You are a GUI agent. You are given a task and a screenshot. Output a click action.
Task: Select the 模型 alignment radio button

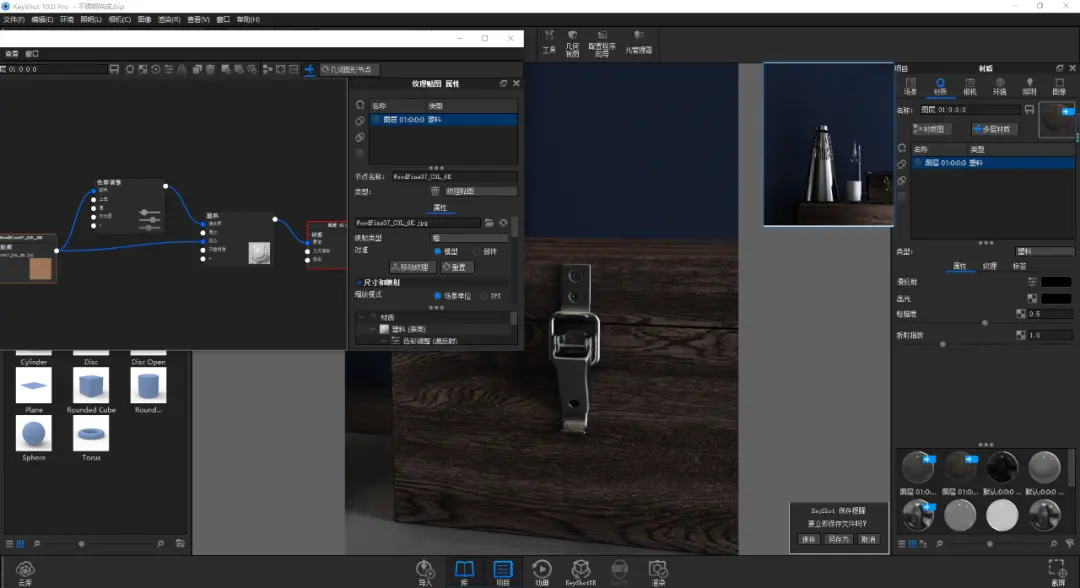(x=438, y=251)
